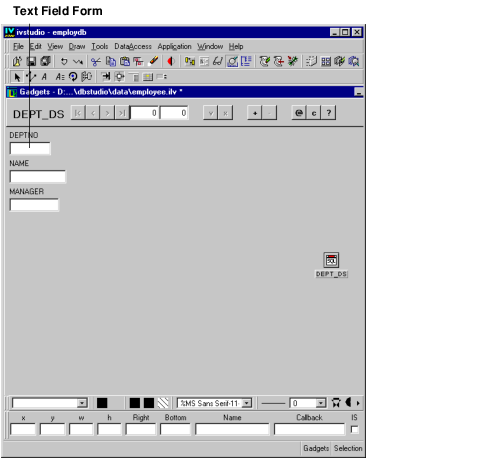This screenshot has height=465, width=492.
Task: Click the plus insert row navigator button
Action: (255, 113)
